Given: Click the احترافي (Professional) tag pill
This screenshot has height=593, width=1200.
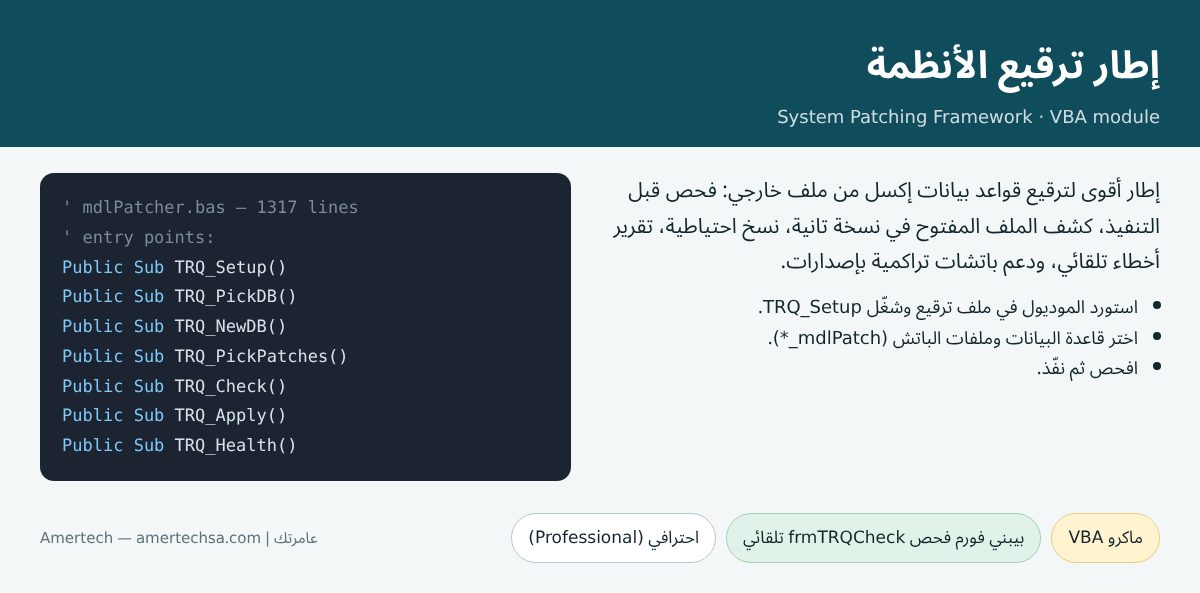Looking at the screenshot, I should [x=613, y=538].
